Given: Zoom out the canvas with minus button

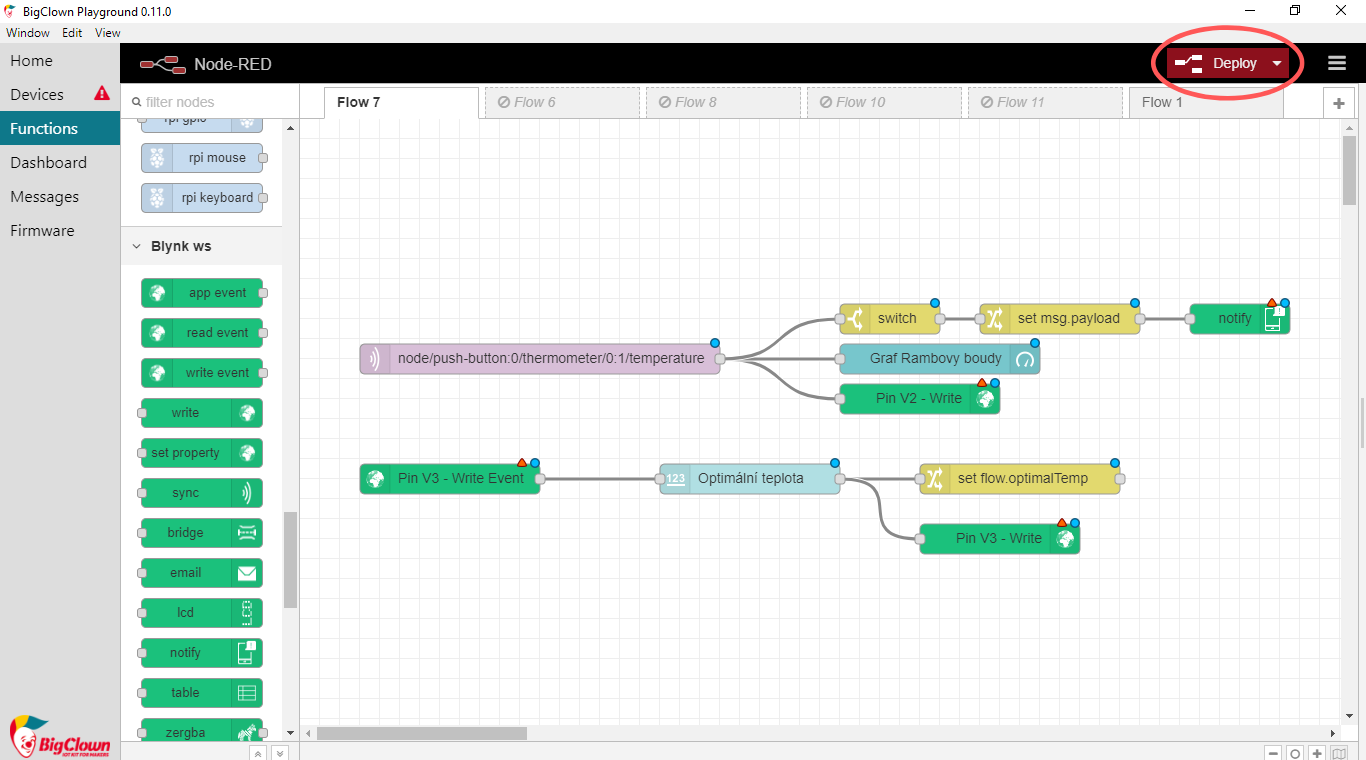Looking at the screenshot, I should [x=1273, y=754].
